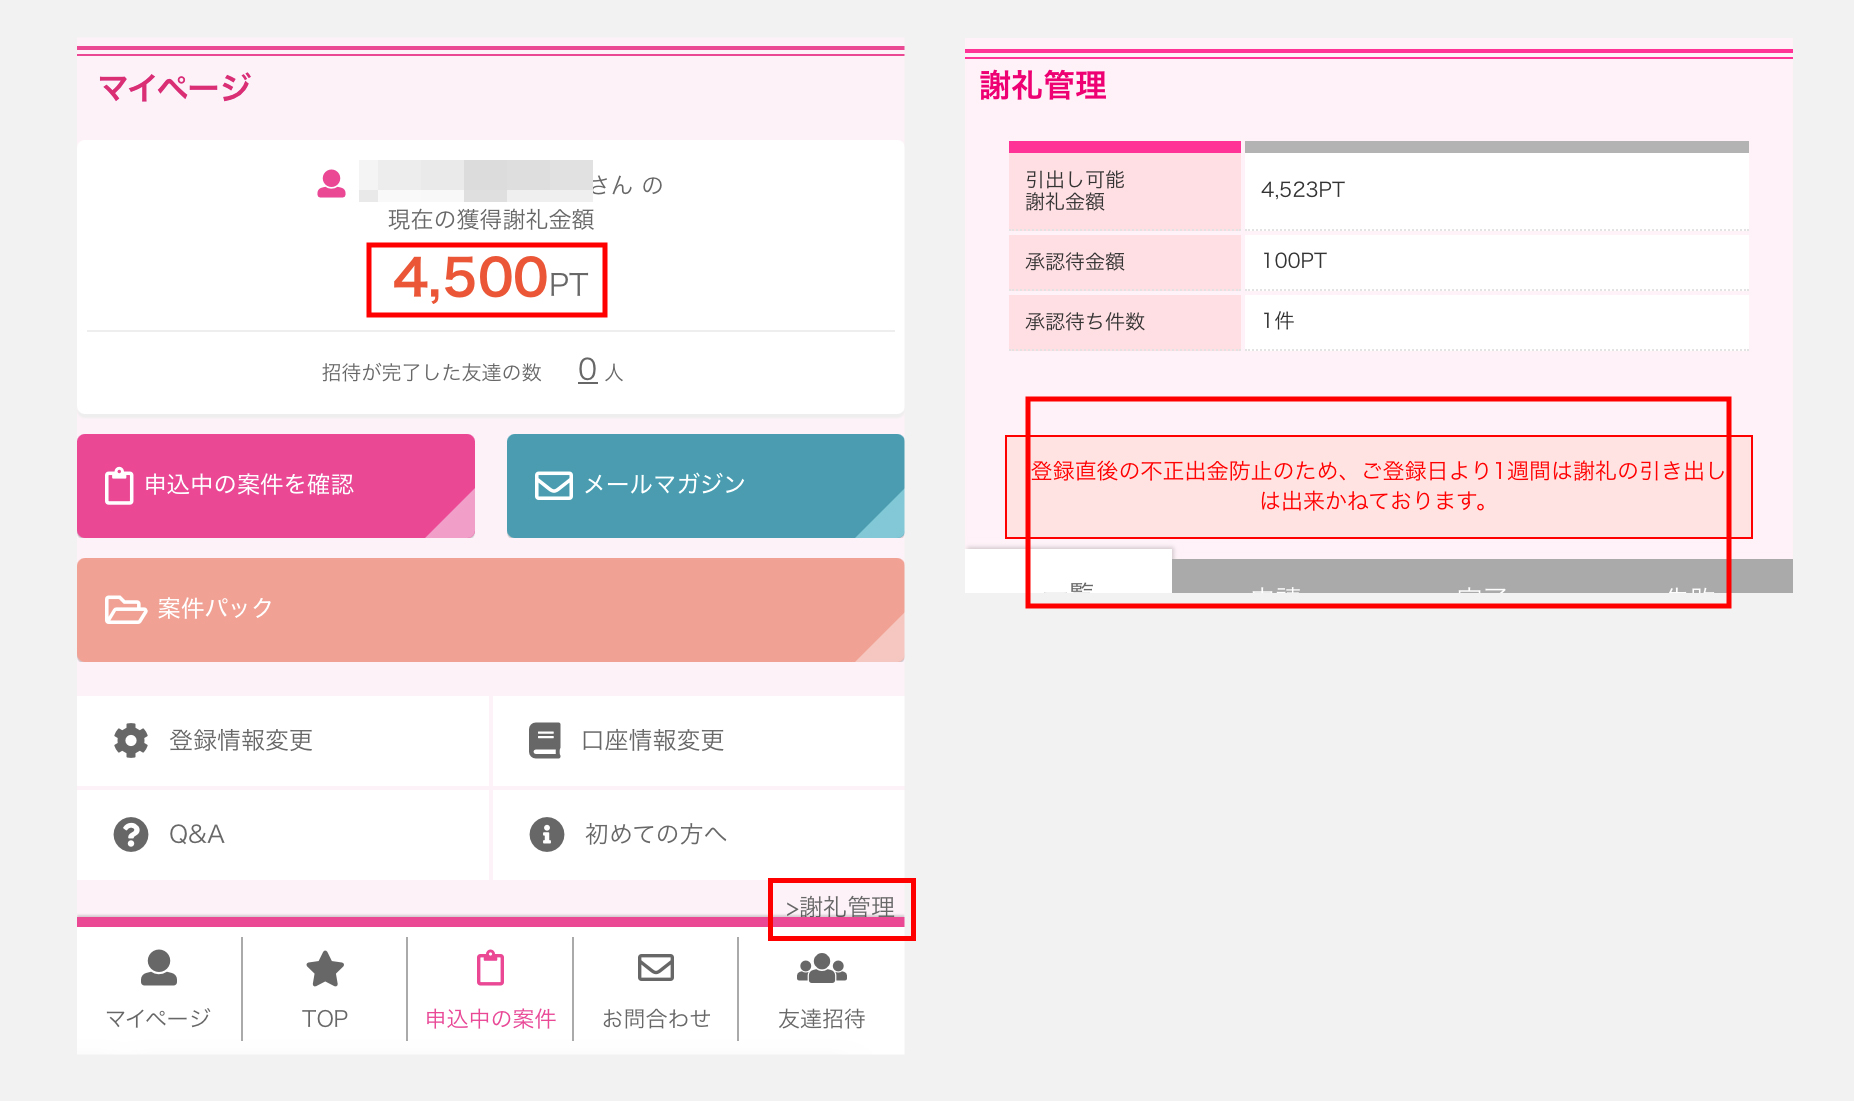Screen dimensions: 1854x1101
Task: Open the メールマガジン button
Action: [x=706, y=486]
